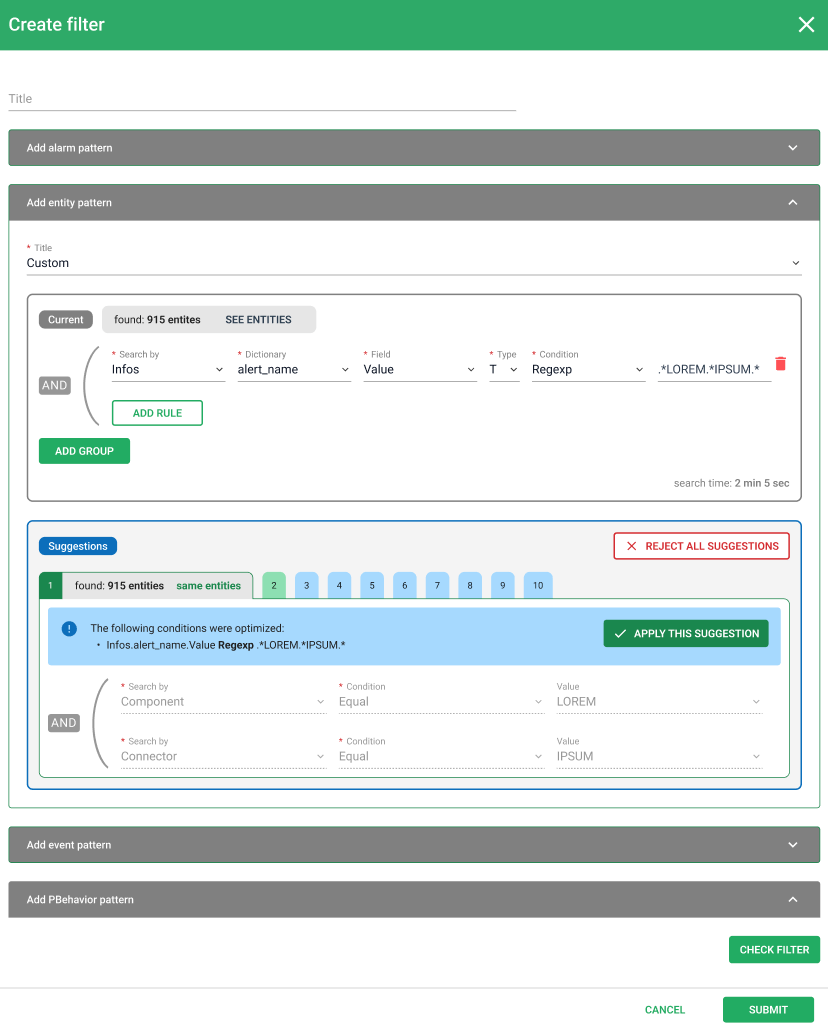
Task: Click the Add Rule button
Action: point(157,413)
